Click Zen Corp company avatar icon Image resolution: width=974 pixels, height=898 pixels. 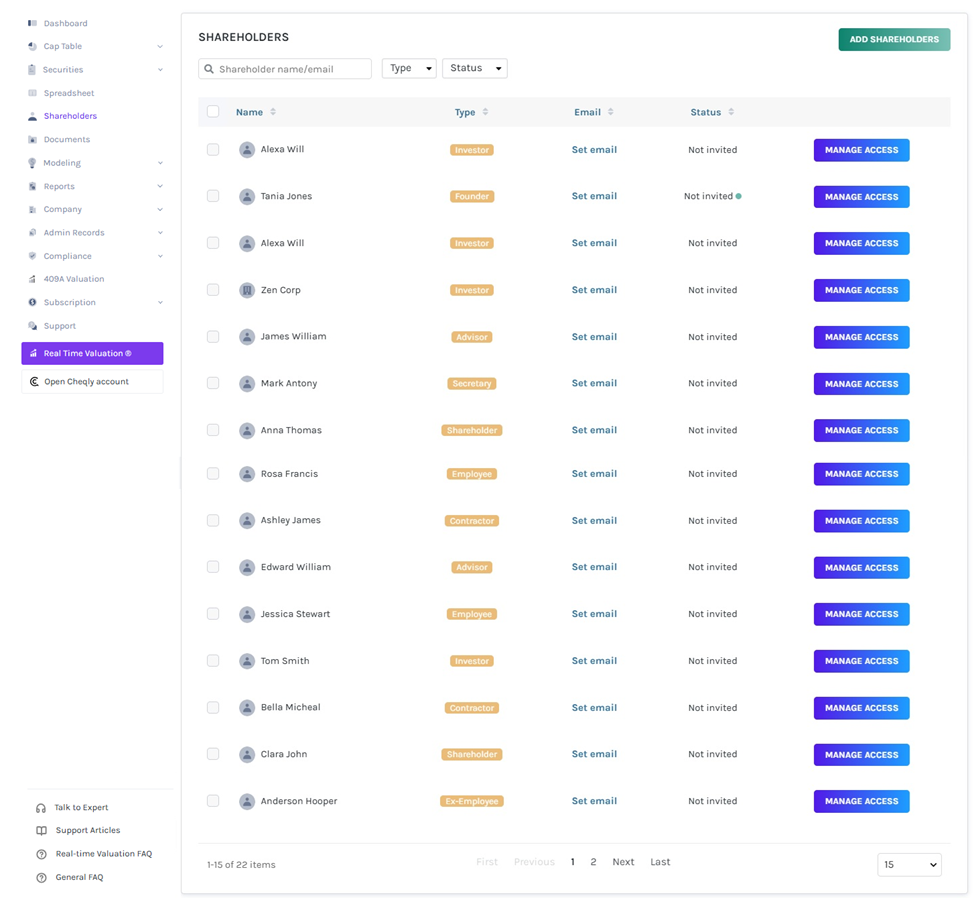tap(247, 290)
